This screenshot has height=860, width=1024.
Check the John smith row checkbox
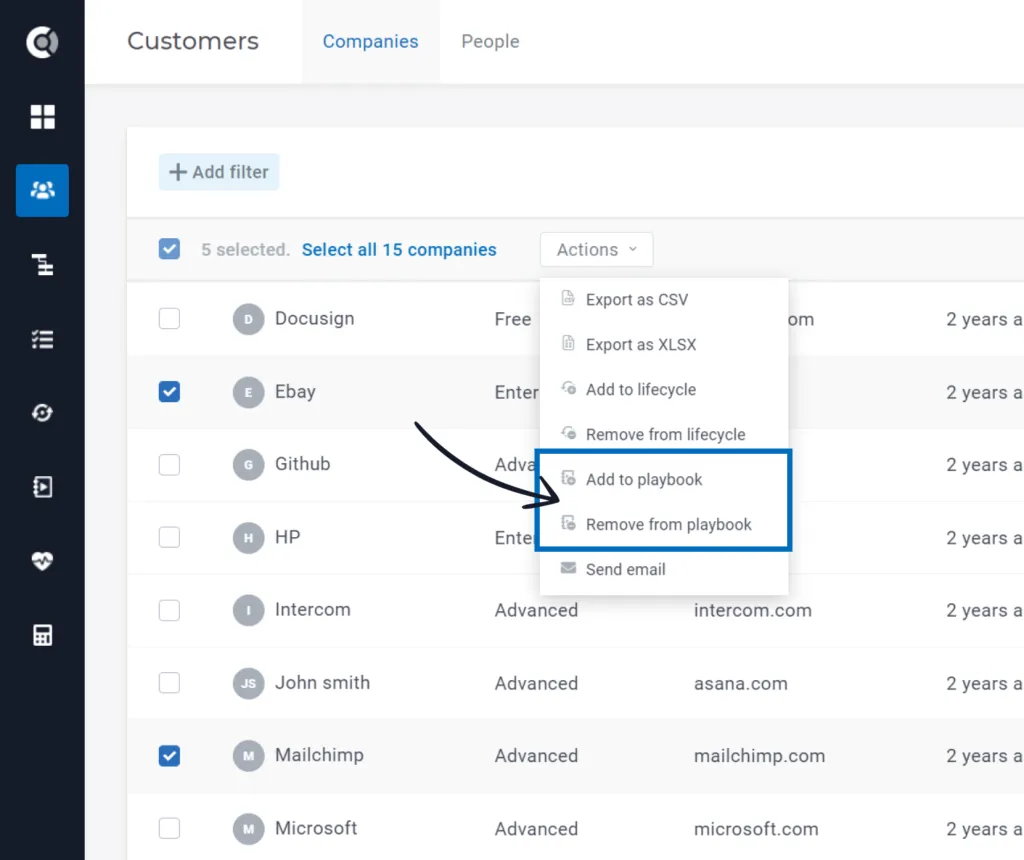(169, 683)
